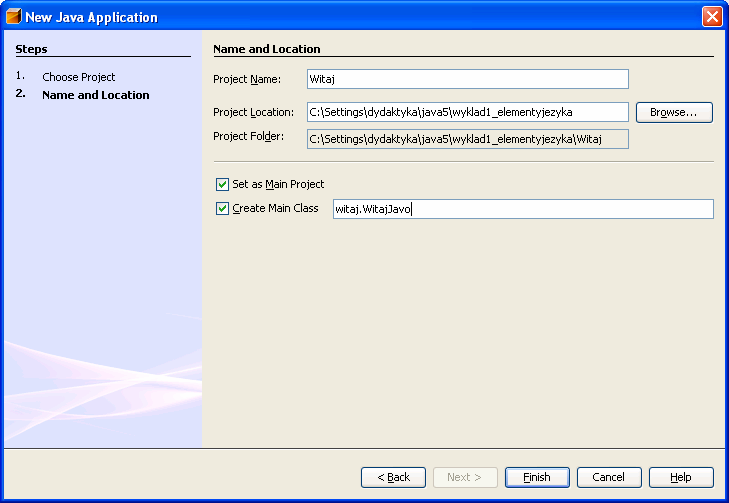Click the Project Folder path field

468,139
